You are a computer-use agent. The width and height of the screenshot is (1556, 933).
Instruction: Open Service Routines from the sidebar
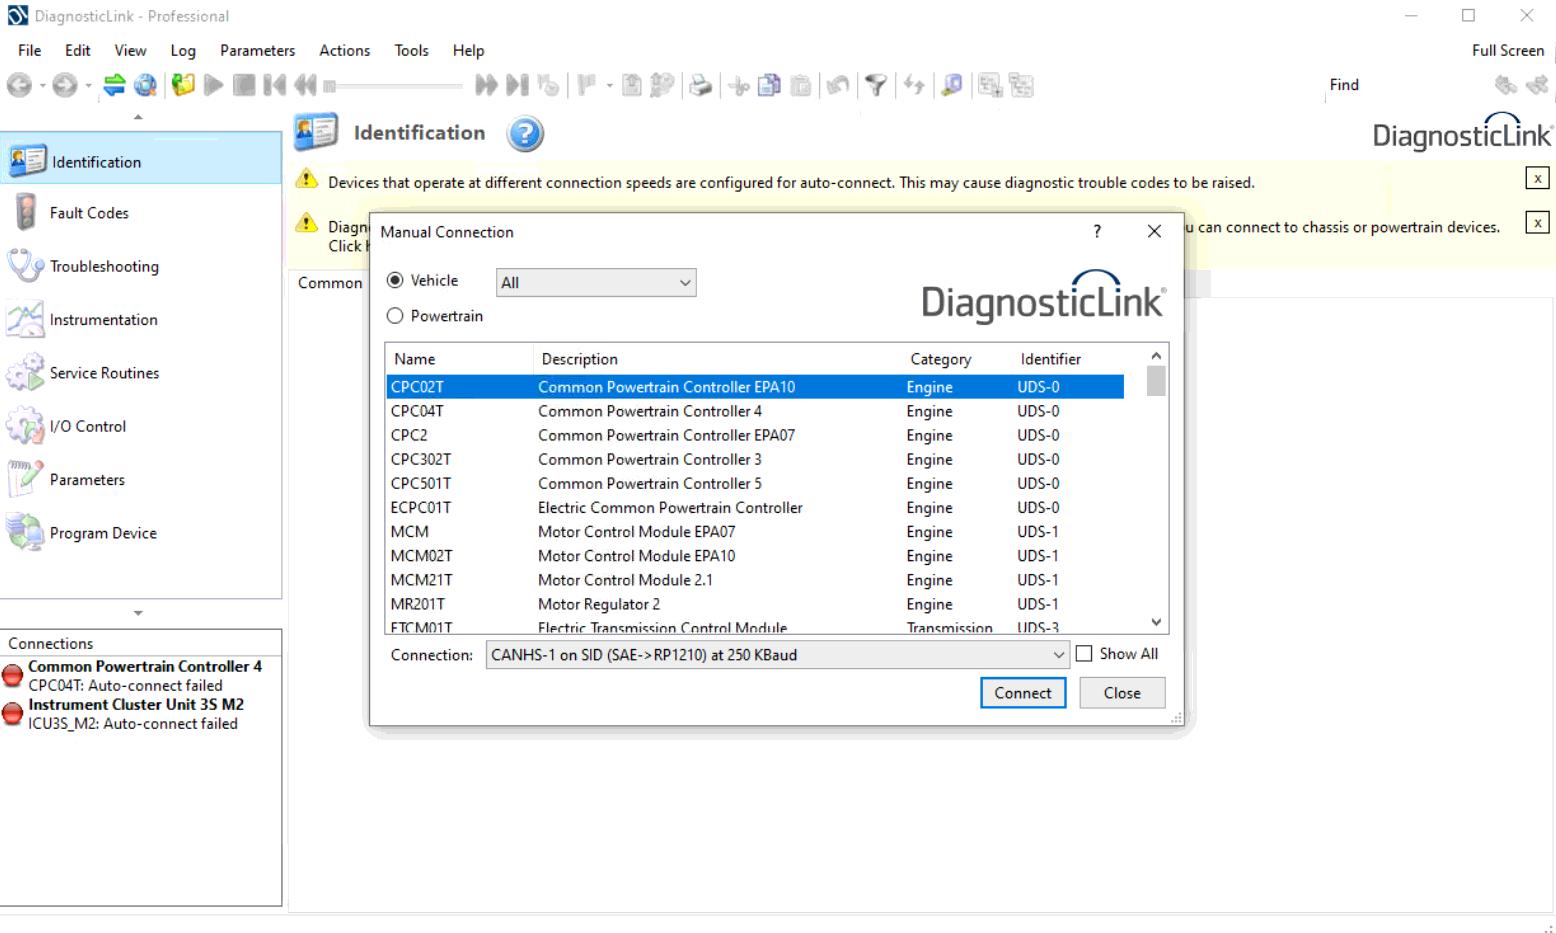pos(104,373)
